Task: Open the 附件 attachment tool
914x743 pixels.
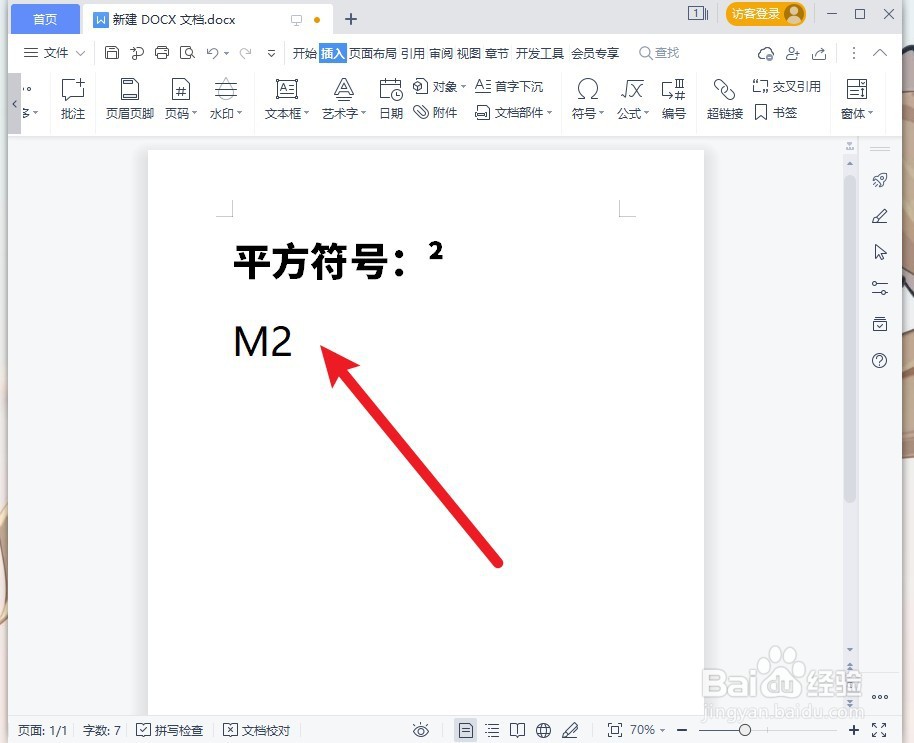Action: point(432,112)
